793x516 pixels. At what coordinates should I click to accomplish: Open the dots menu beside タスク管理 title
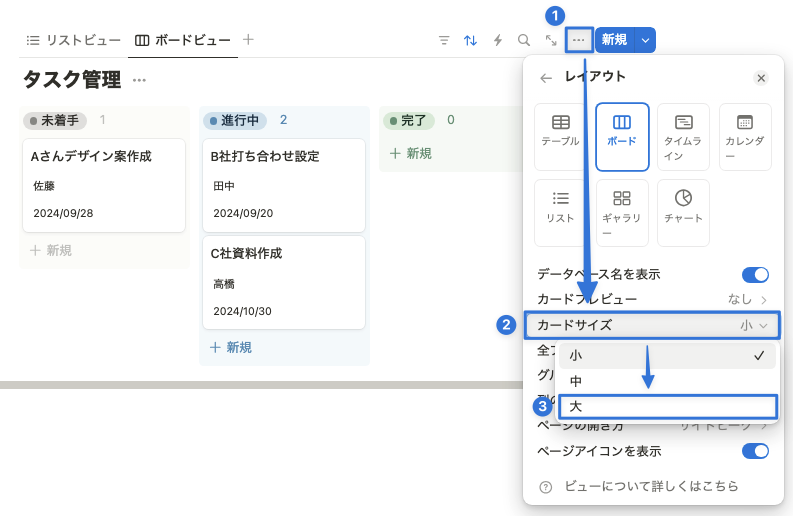[139, 80]
